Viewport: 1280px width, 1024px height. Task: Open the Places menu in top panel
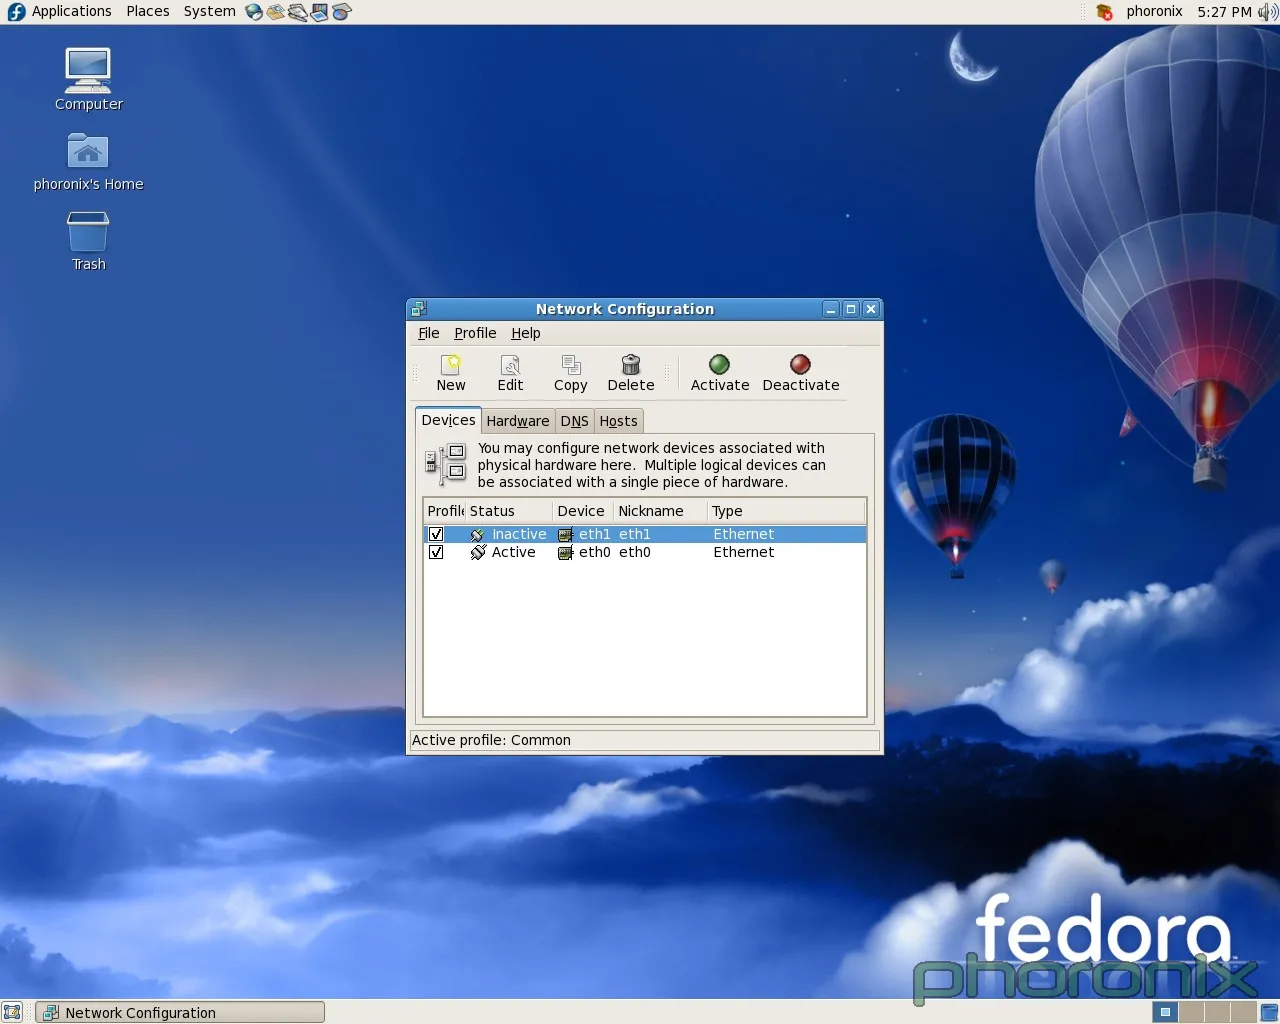click(148, 11)
